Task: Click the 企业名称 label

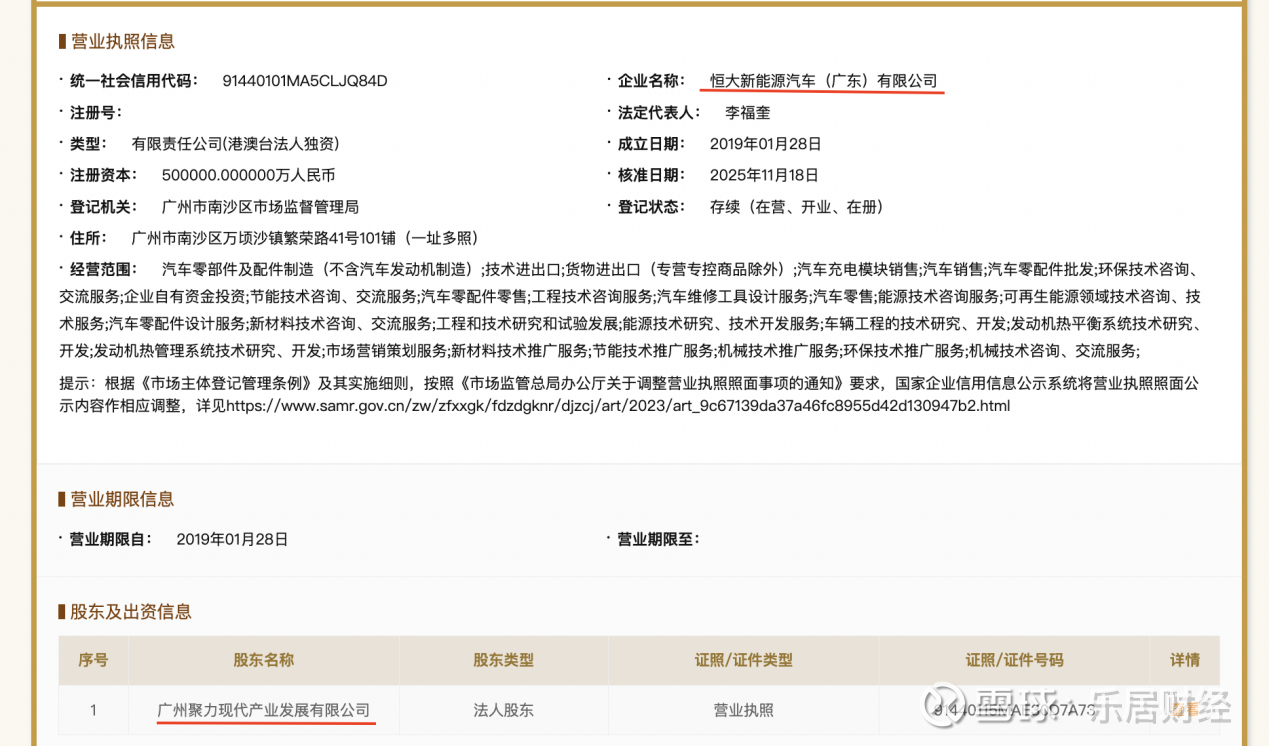Action: pyautogui.click(x=651, y=81)
